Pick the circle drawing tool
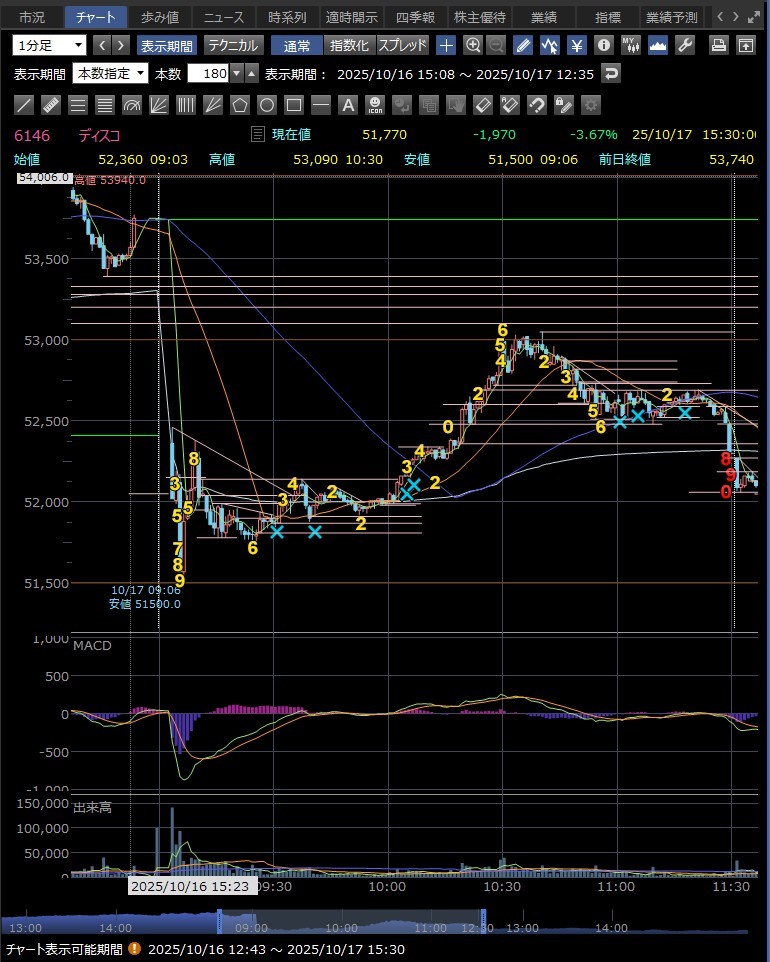 266,105
